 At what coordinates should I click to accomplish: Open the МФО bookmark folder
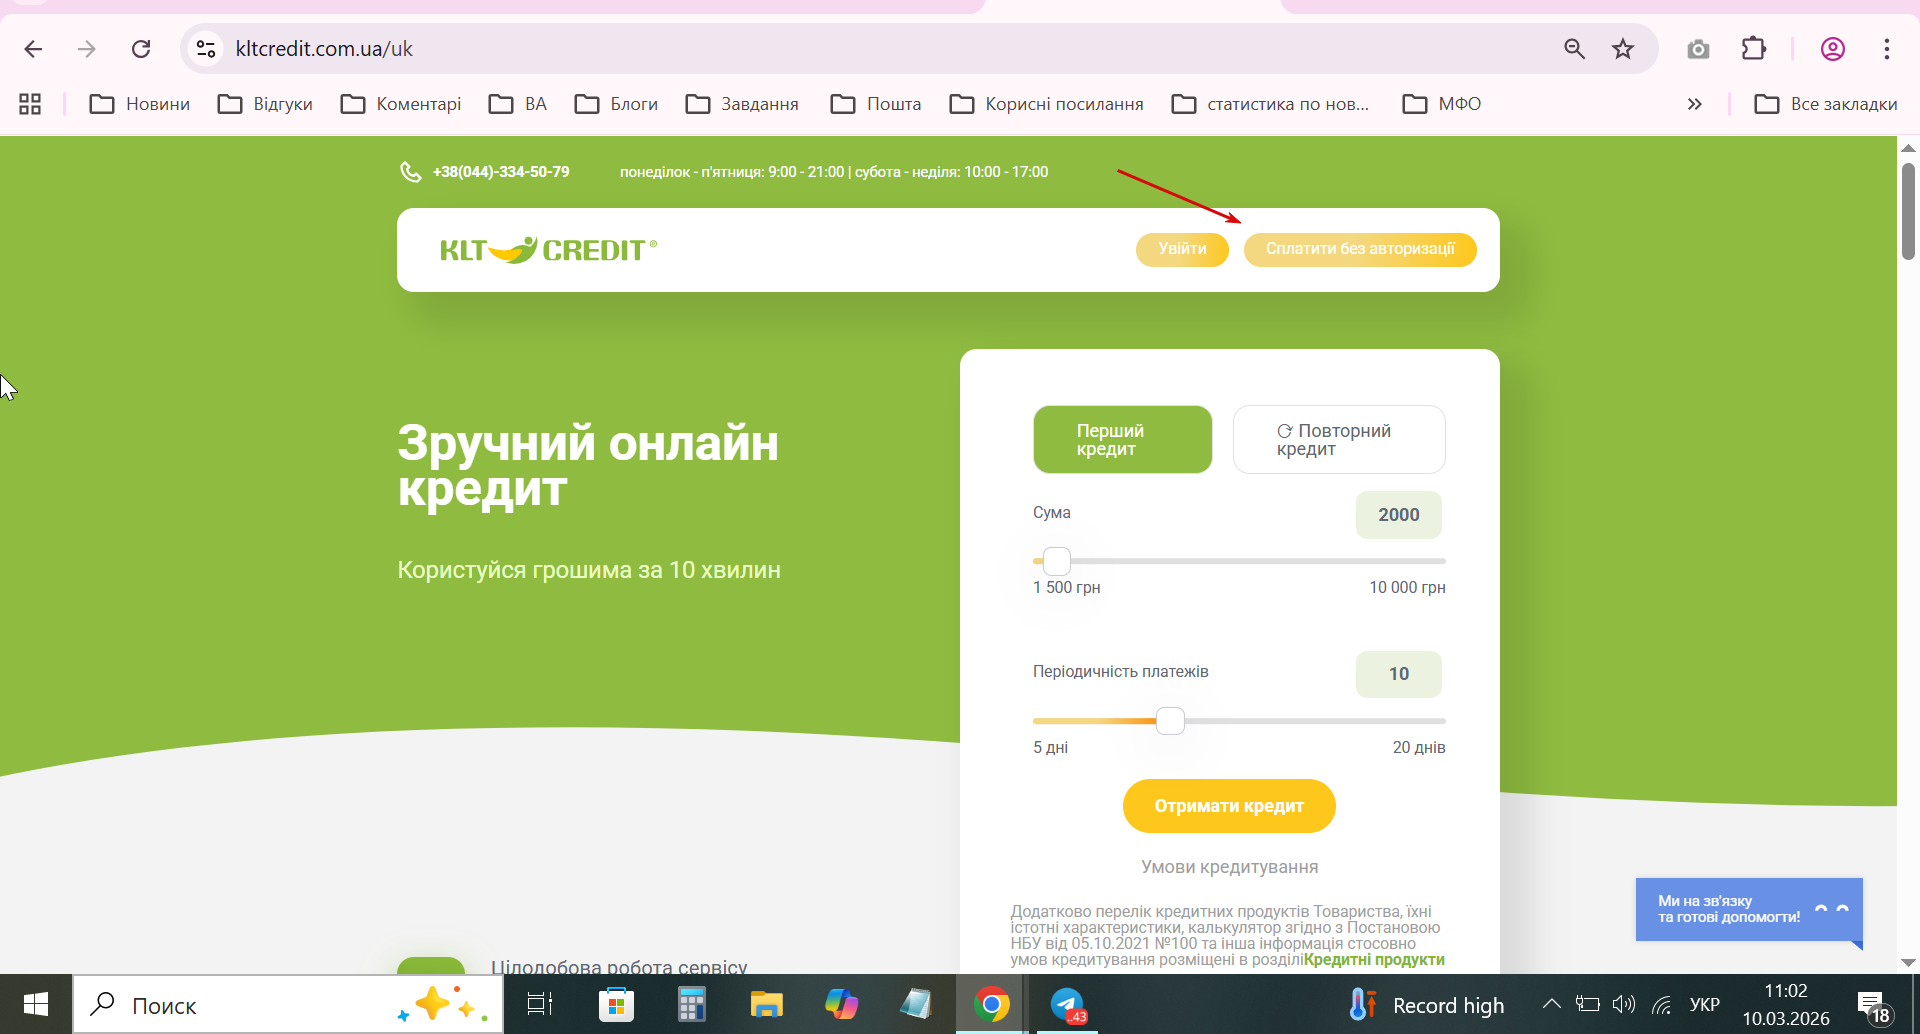(x=1442, y=104)
